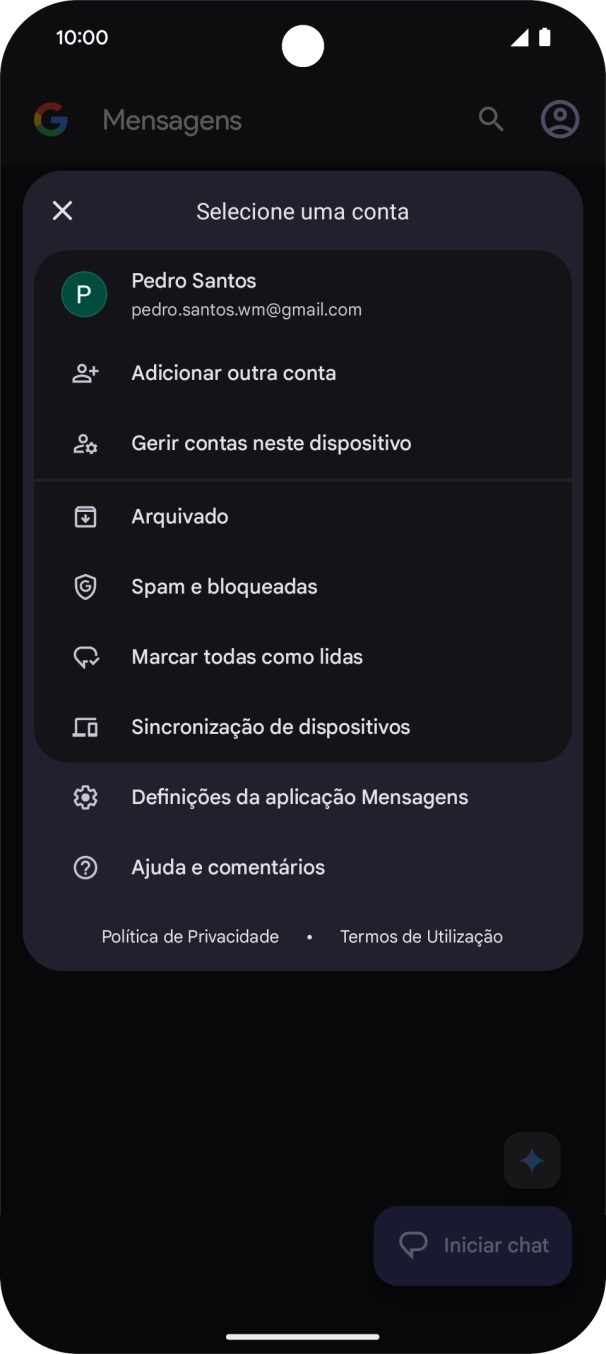
Task: Open Ajuda e comentários help icon
Action: (85, 867)
